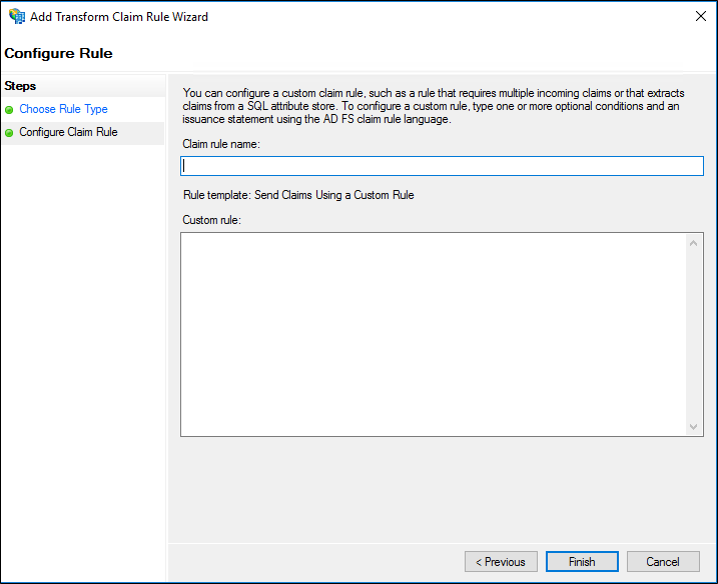Click Finish to complete the wizard
Viewport: 718px width, 584px height.
[x=582, y=562]
